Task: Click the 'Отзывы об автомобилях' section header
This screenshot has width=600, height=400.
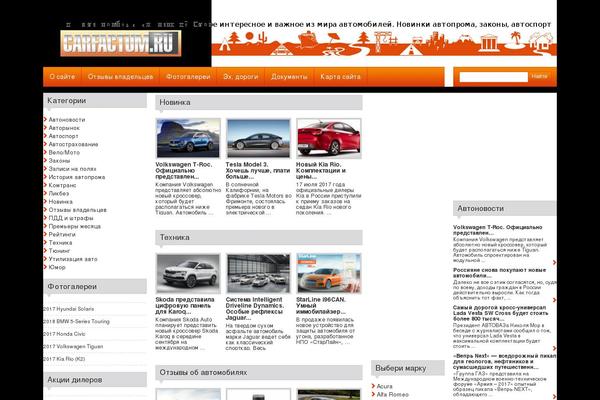Action: 259,372
